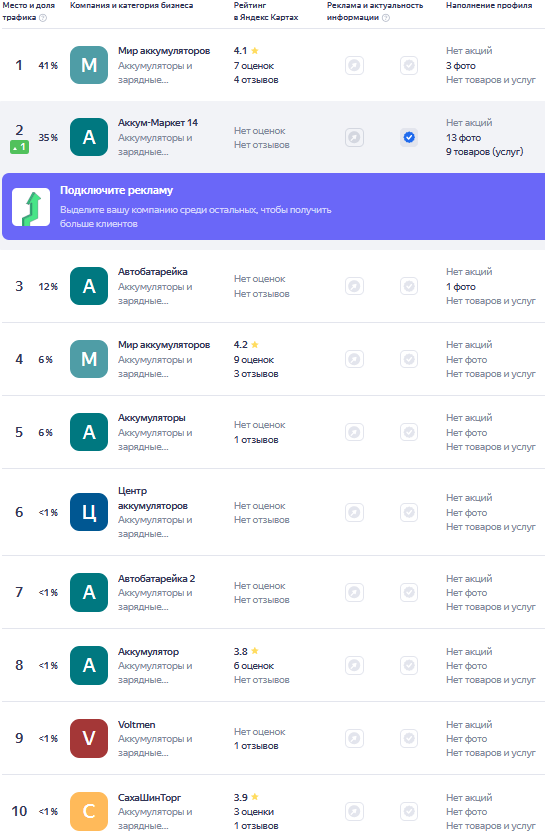This screenshot has width=545, height=840.
Task: Click the red V avatar for Voltmen
Action: click(89, 739)
